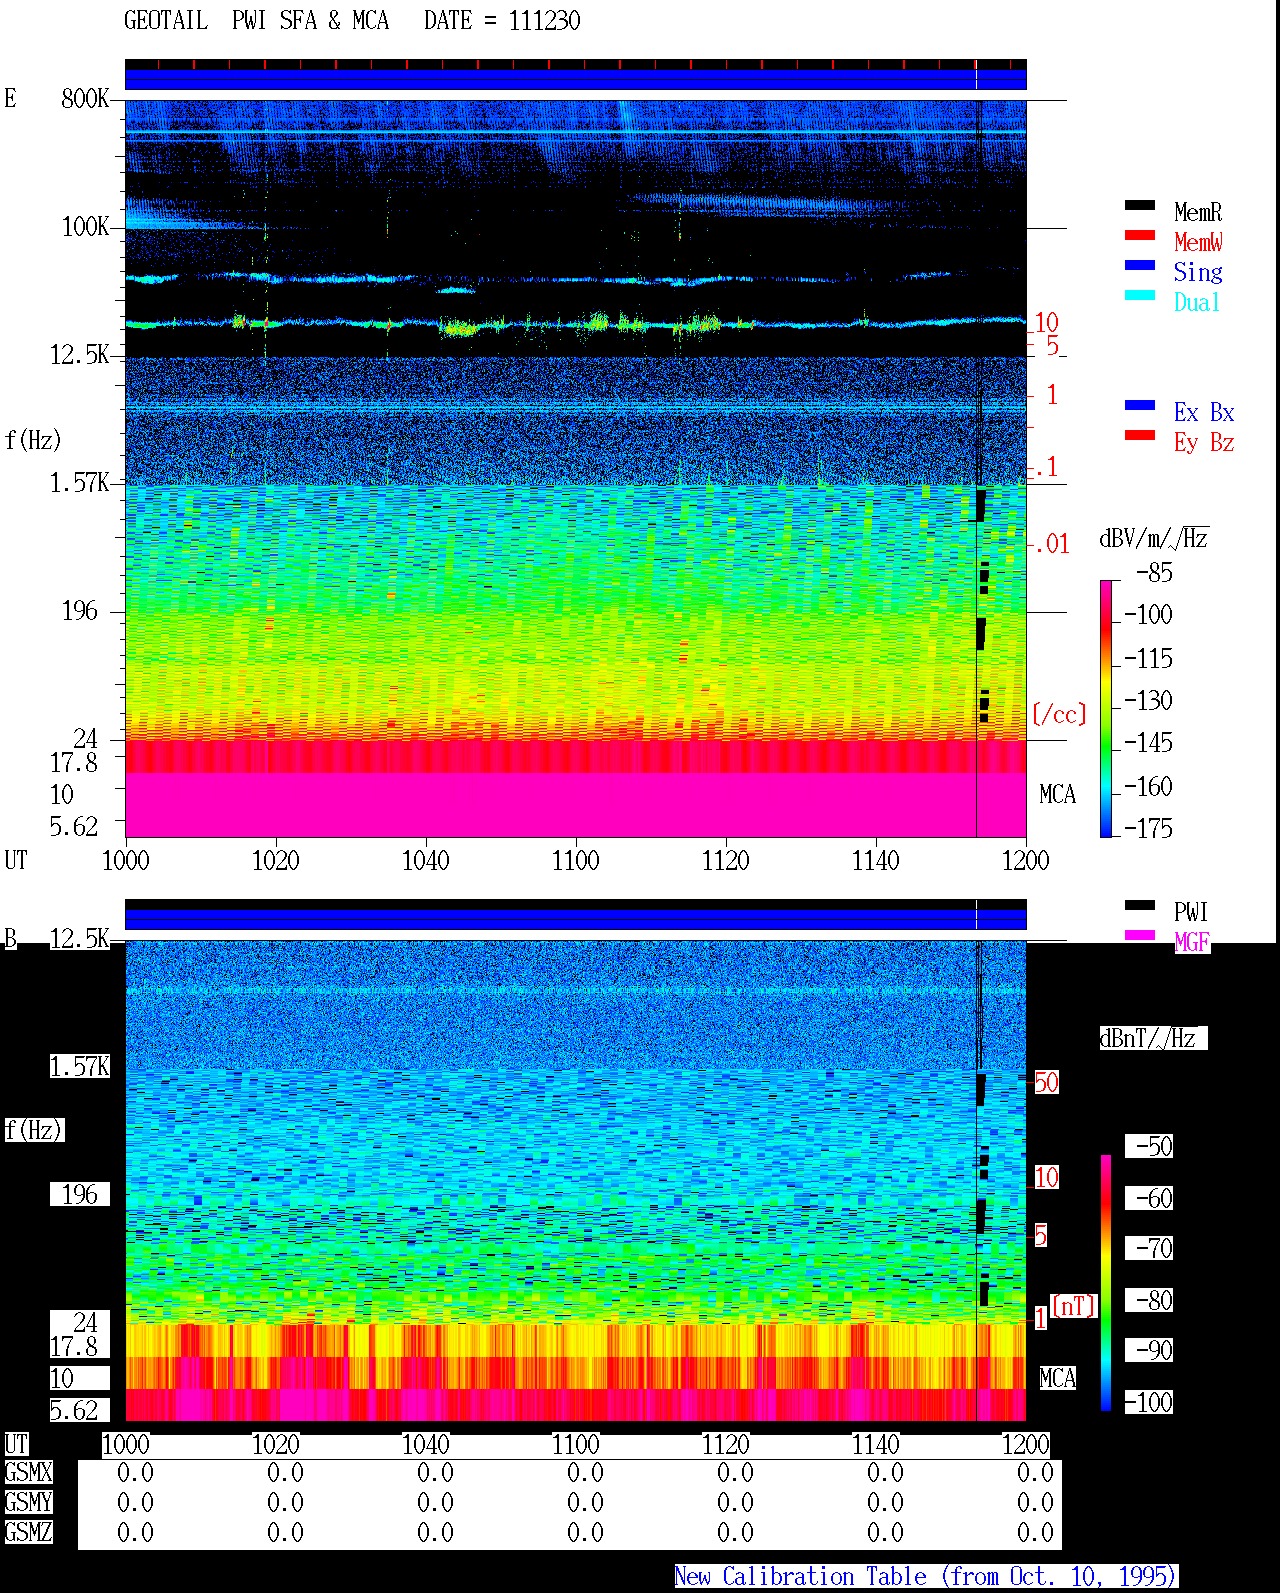This screenshot has width=1280, height=1593.
Task: Click the E panel magenta low-frequency MCA band
Action: tap(575, 805)
